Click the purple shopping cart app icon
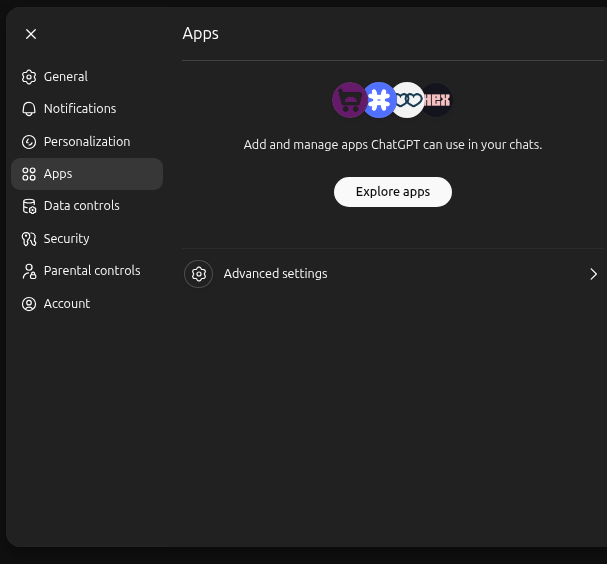The width and height of the screenshot is (607, 564). pyautogui.click(x=349, y=100)
